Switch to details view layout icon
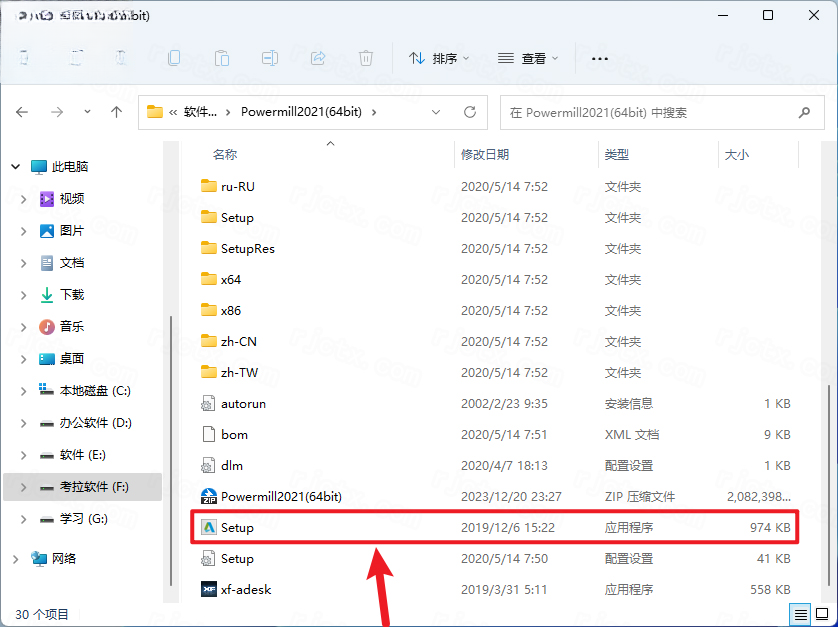The image size is (838, 627). click(801, 614)
